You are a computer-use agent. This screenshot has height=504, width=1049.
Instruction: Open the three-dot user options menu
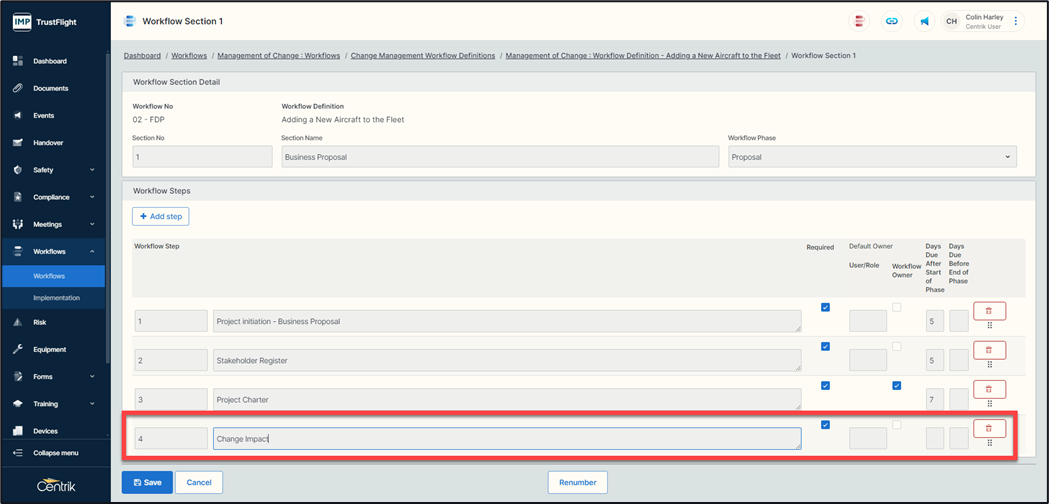tap(1016, 21)
